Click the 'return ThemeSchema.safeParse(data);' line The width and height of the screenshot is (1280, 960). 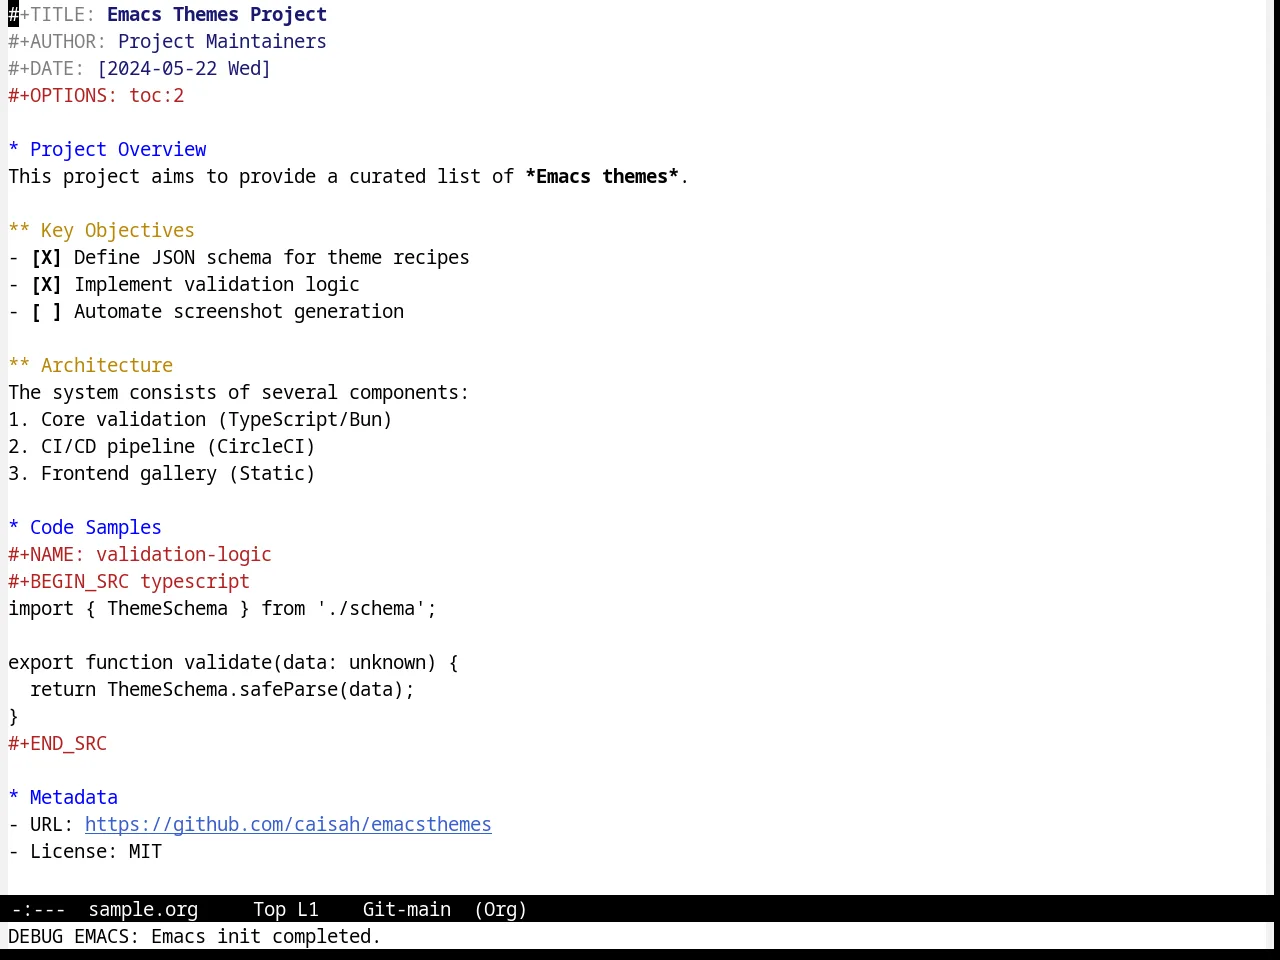point(222,690)
